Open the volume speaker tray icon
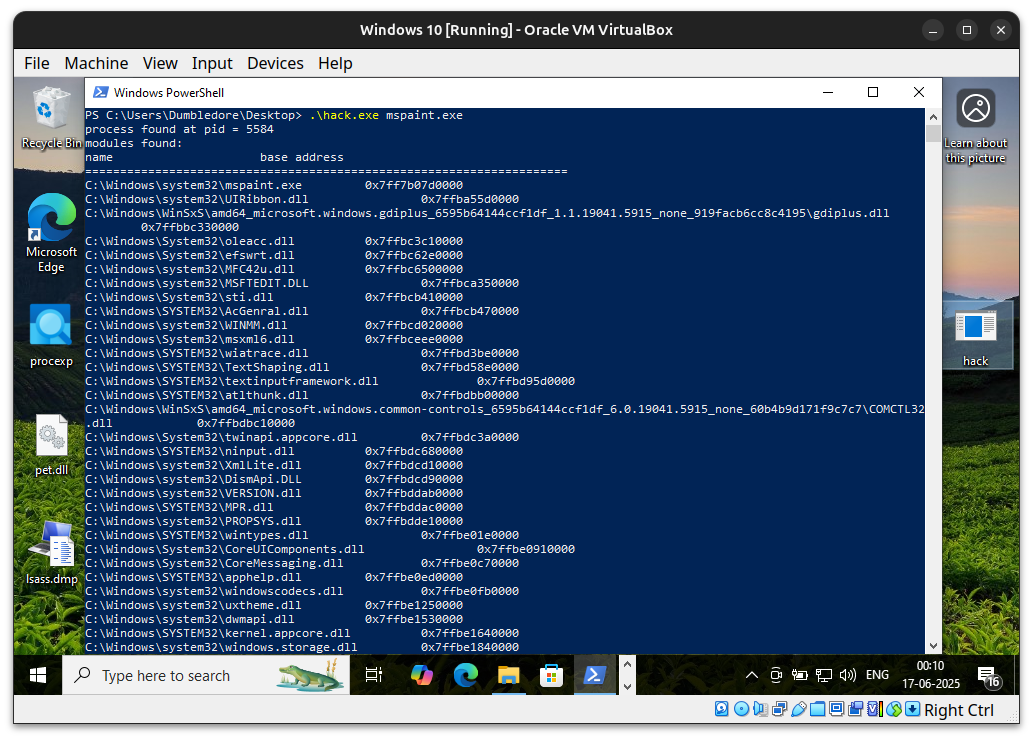1033x740 pixels. tap(848, 675)
